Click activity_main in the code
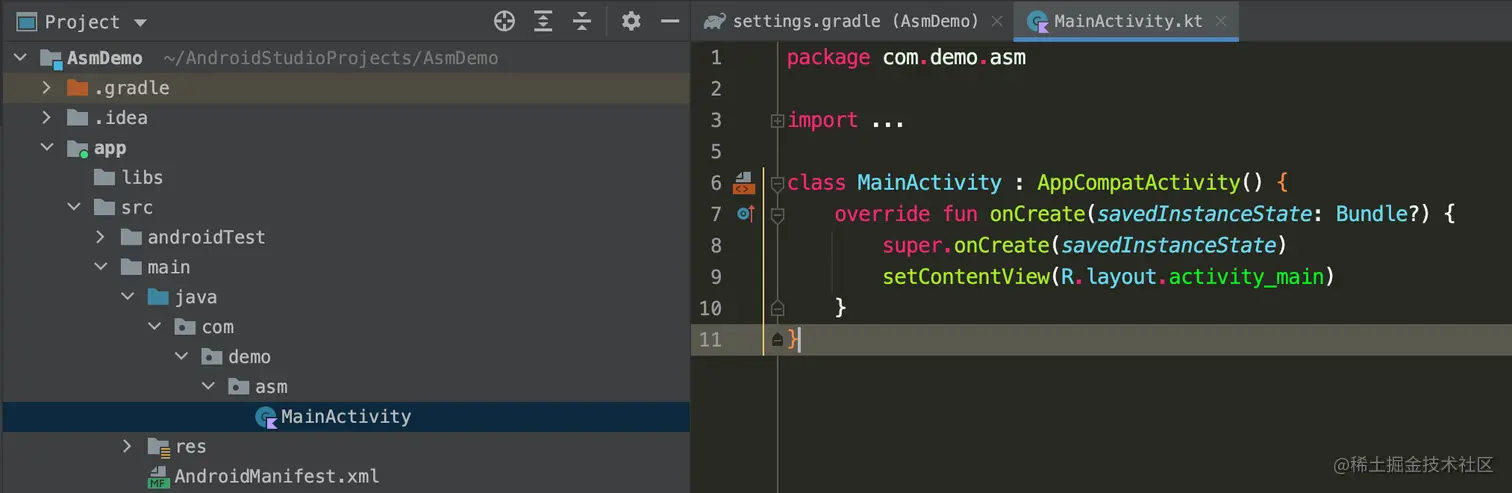The height and width of the screenshot is (493, 1512). pyautogui.click(x=1246, y=276)
